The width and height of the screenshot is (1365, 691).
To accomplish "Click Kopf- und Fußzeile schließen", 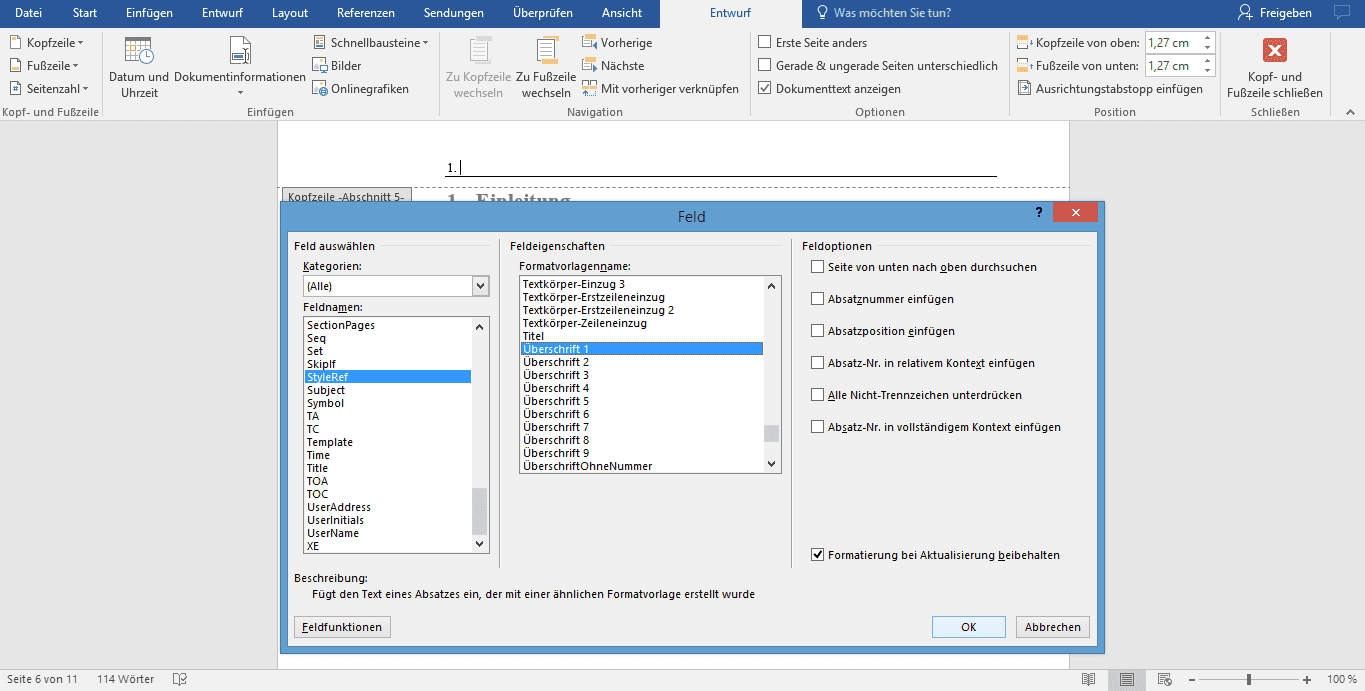I will coord(1274,67).
